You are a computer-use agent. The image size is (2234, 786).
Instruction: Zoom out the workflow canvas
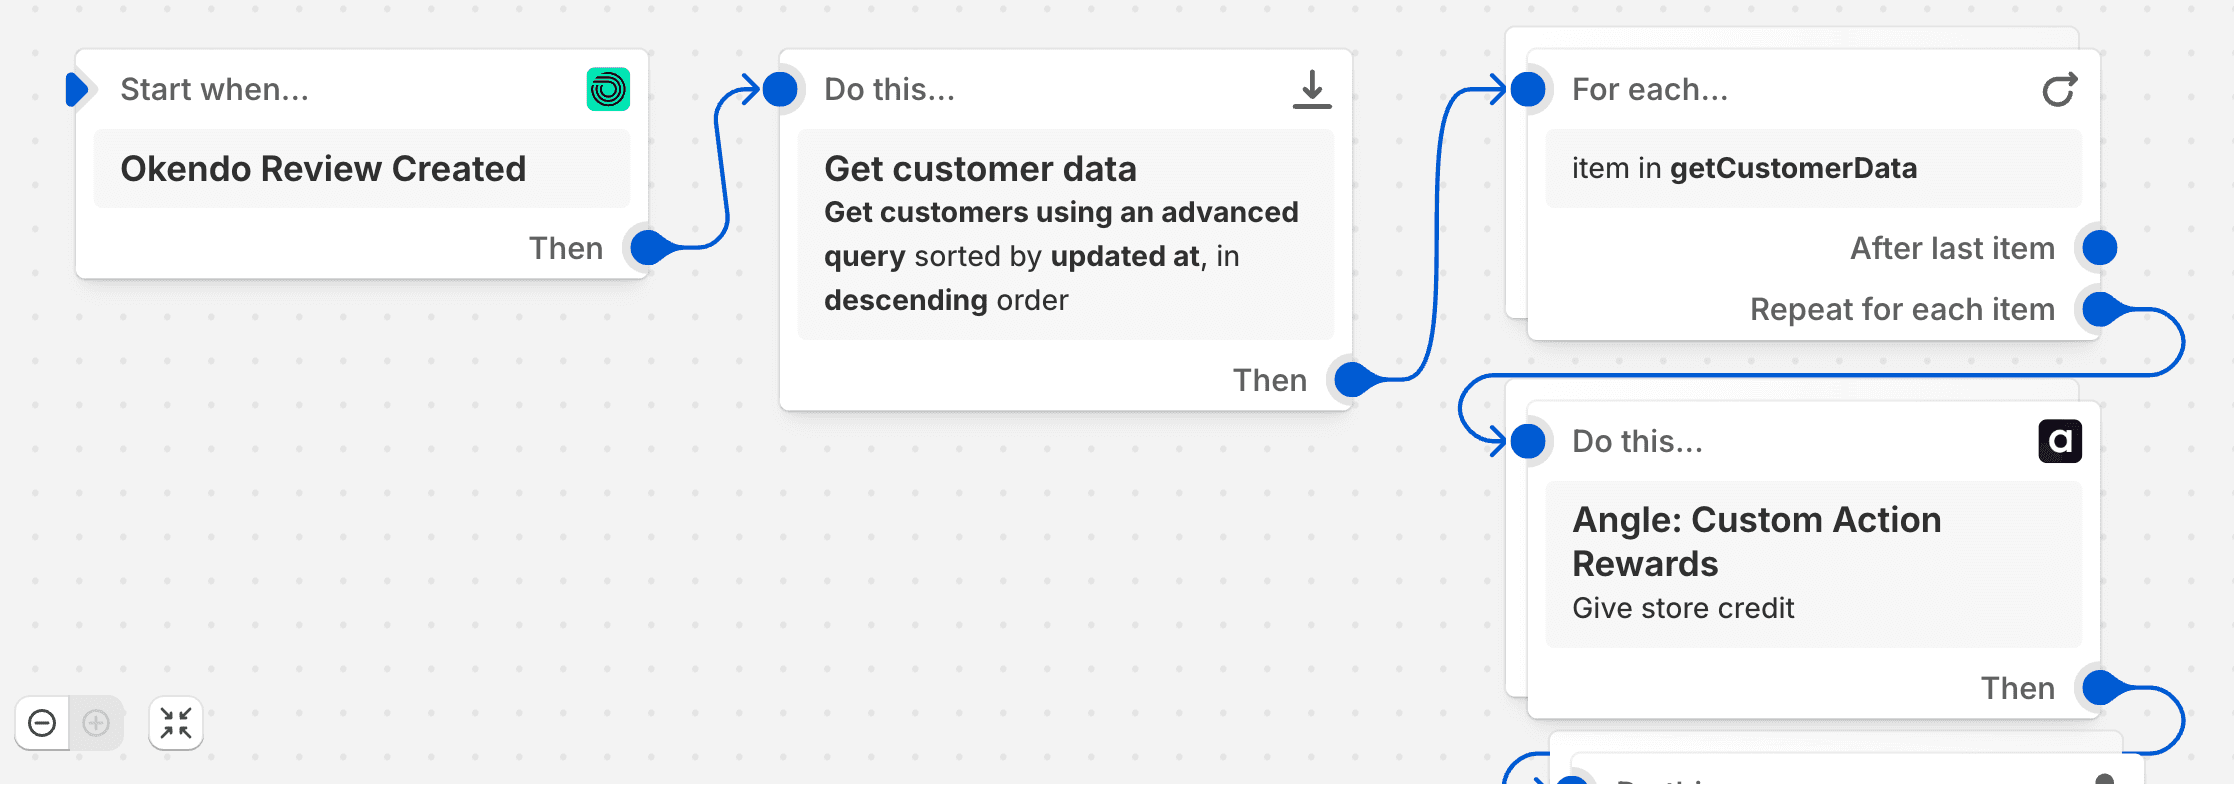41,723
